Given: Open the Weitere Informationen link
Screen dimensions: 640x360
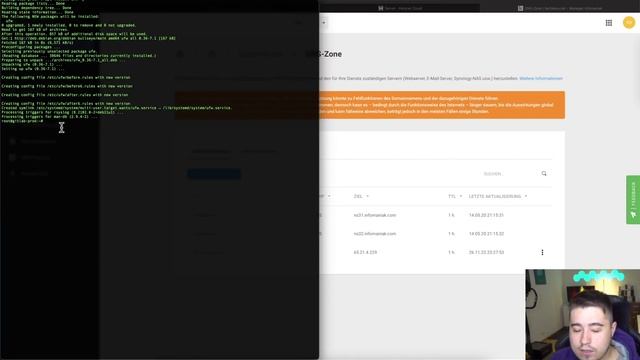Looking at the screenshot, I should 541,78.
